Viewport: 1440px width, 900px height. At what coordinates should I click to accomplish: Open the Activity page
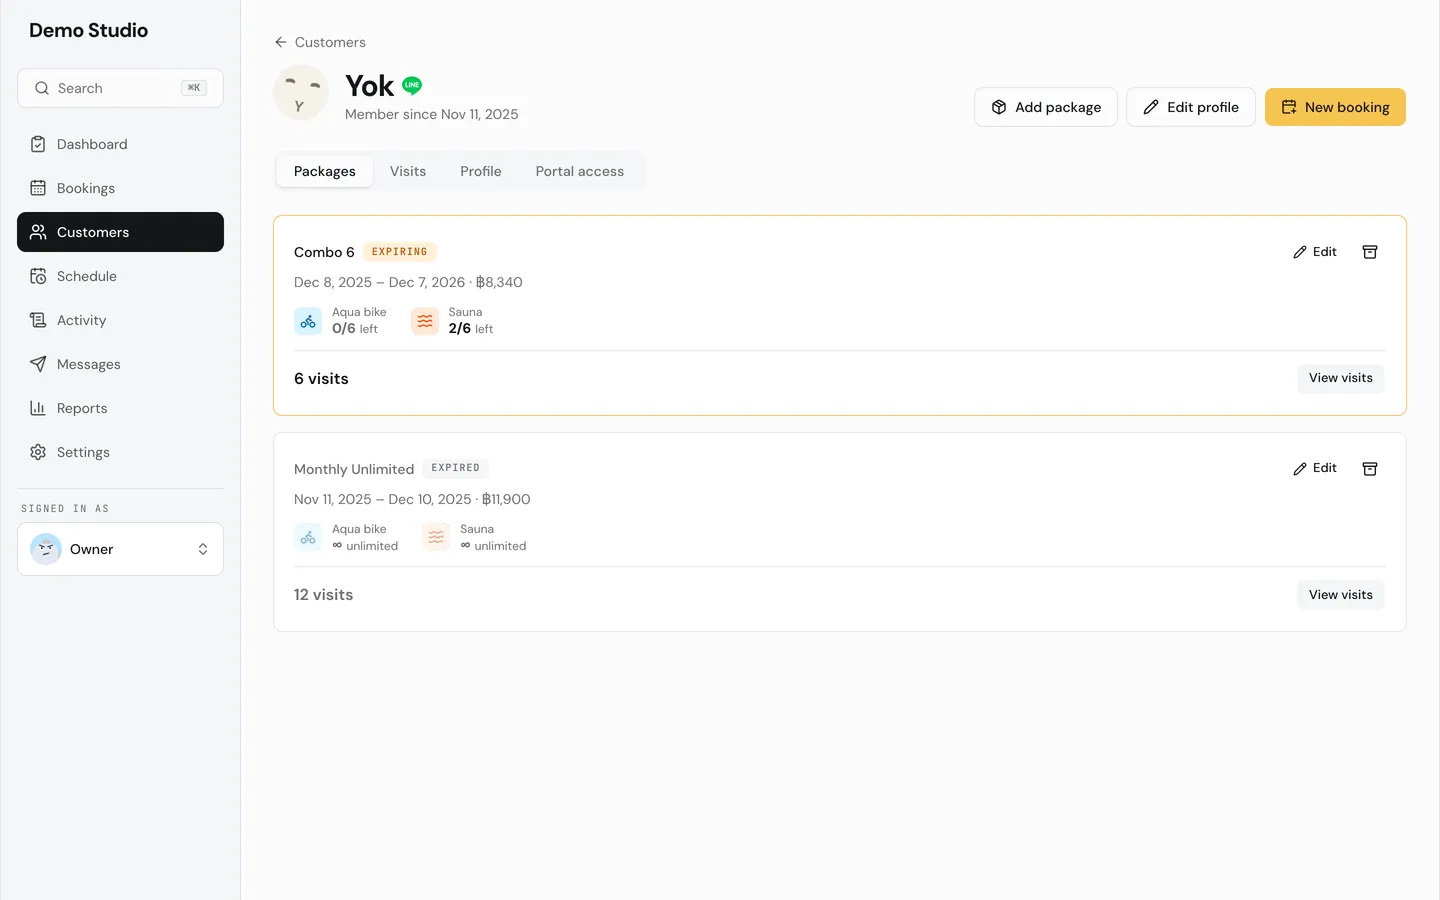pyautogui.click(x=120, y=320)
